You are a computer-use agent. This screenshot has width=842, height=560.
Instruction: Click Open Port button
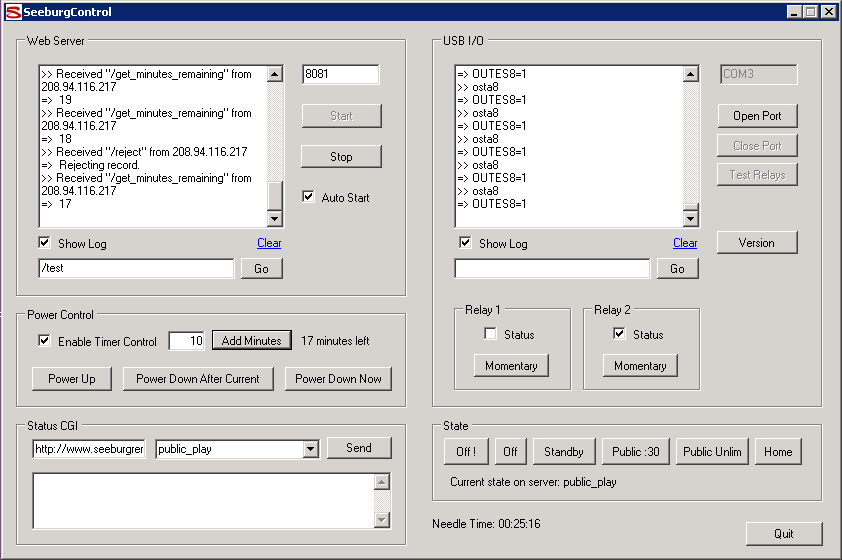click(757, 116)
